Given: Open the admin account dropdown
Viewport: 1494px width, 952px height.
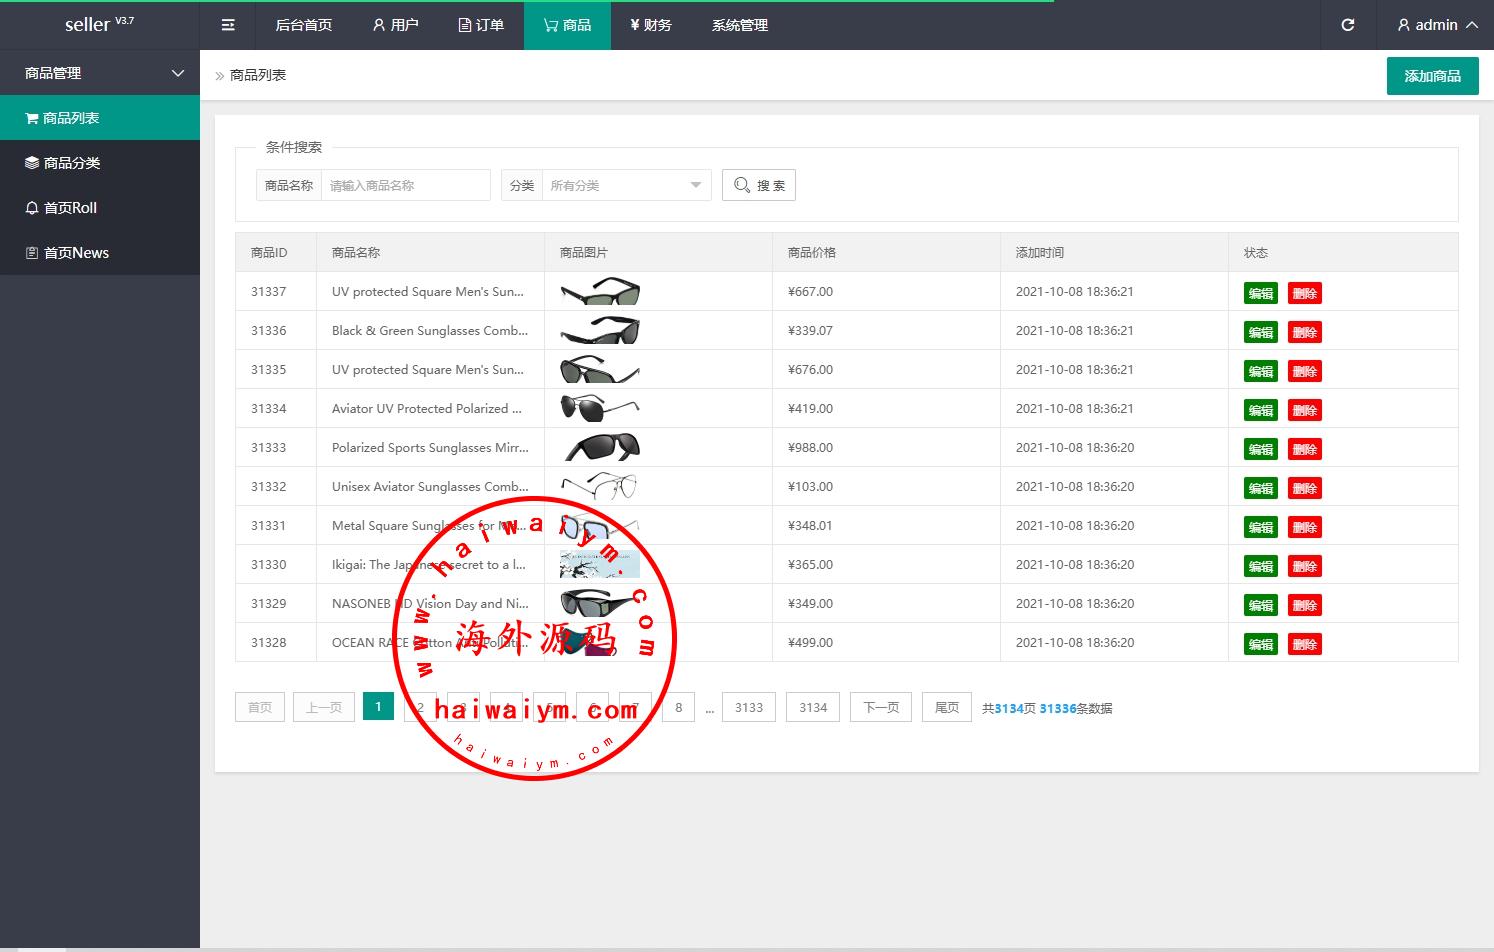Looking at the screenshot, I should click(1437, 25).
